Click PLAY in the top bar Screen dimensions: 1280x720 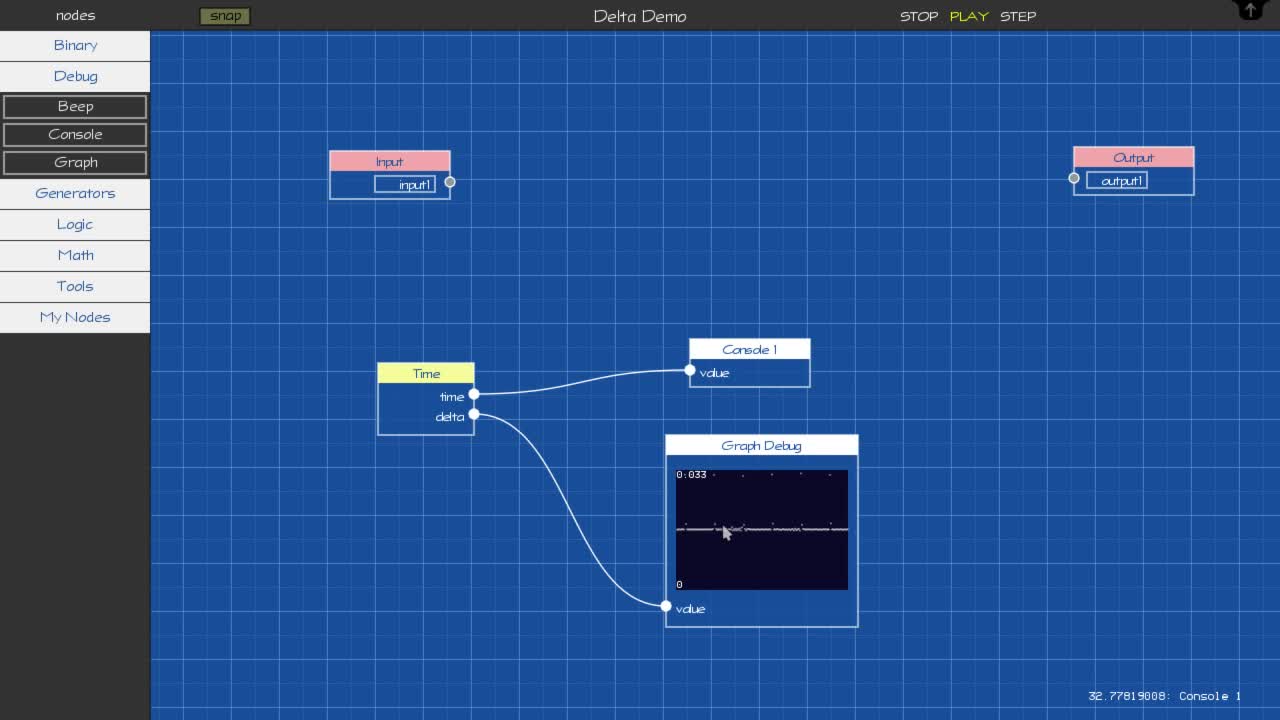(x=969, y=16)
